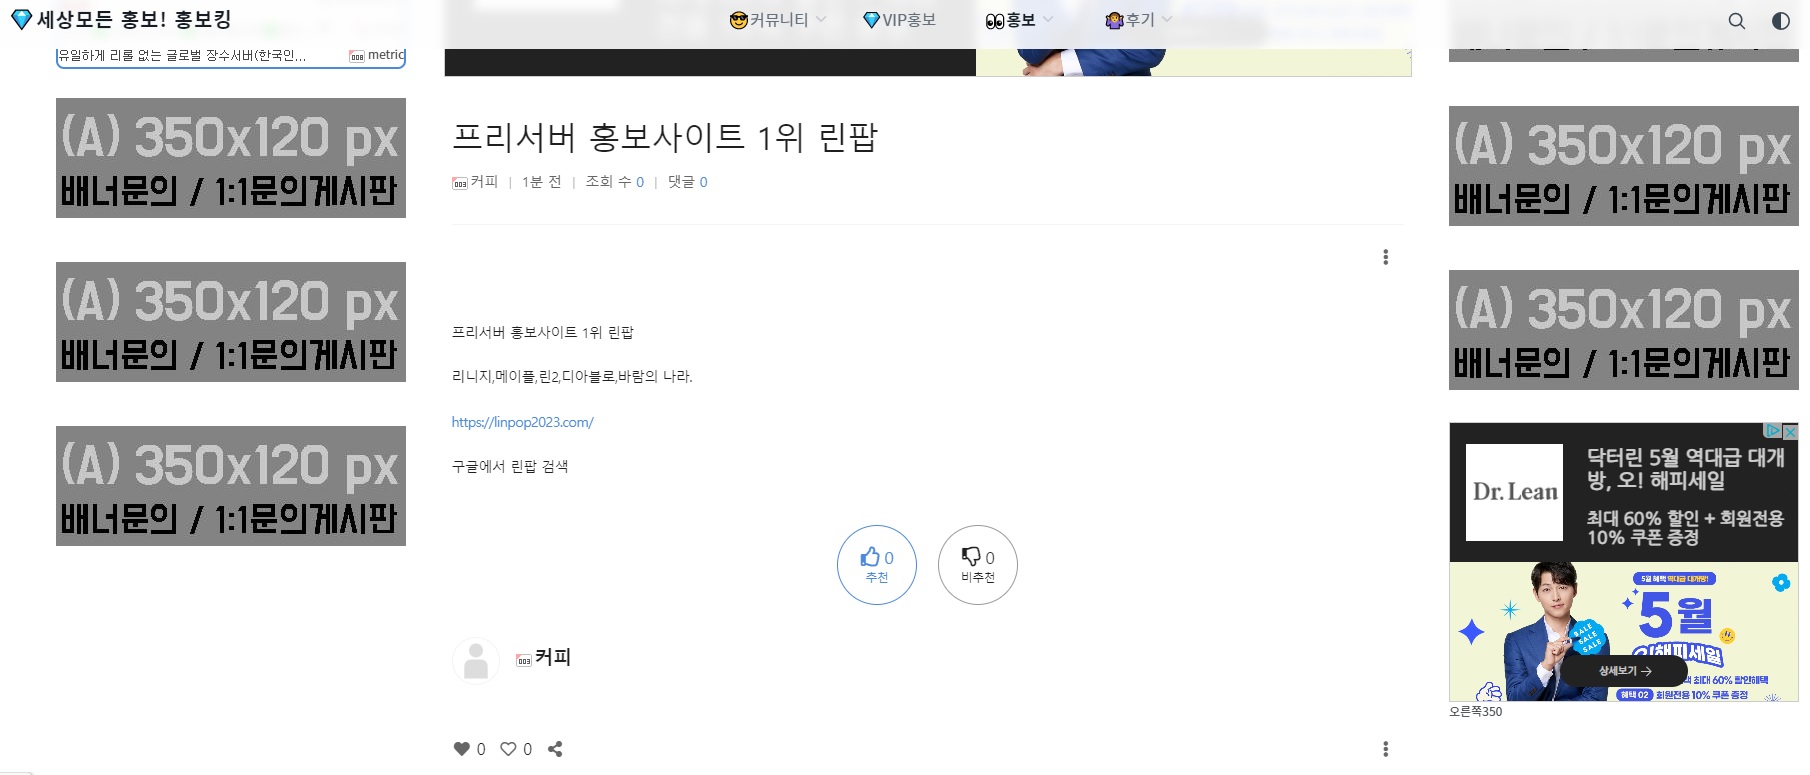
Task: Open the VIP홍보 menu item
Action: pos(899,20)
